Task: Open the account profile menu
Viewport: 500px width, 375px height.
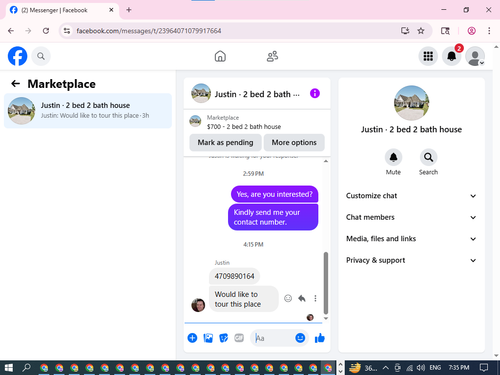Action: [x=475, y=56]
